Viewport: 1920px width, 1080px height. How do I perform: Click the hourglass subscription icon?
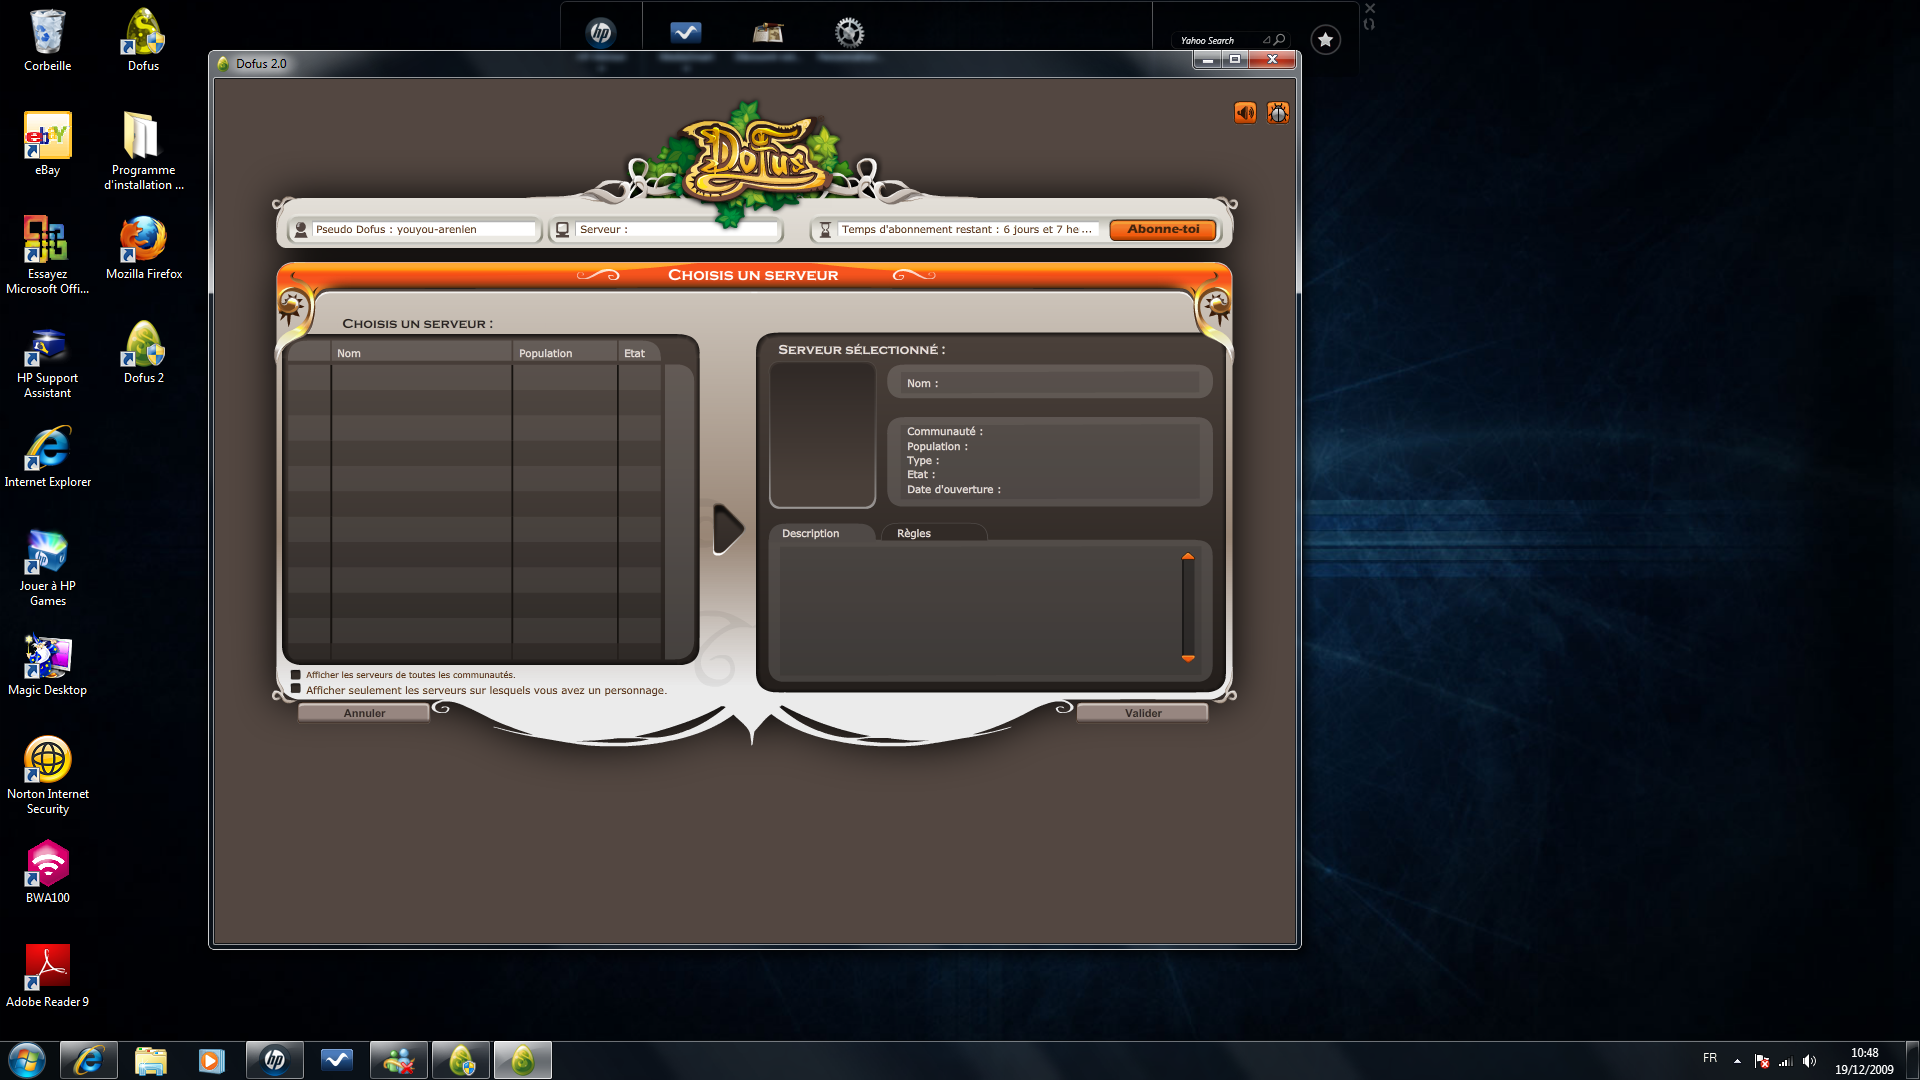825,230
